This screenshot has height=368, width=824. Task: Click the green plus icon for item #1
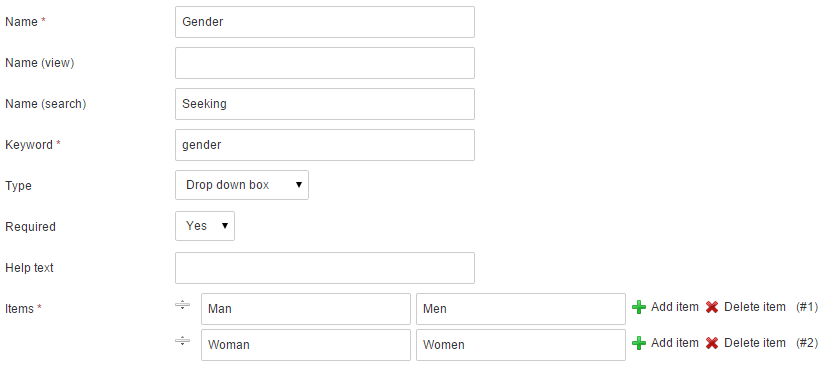(x=638, y=308)
